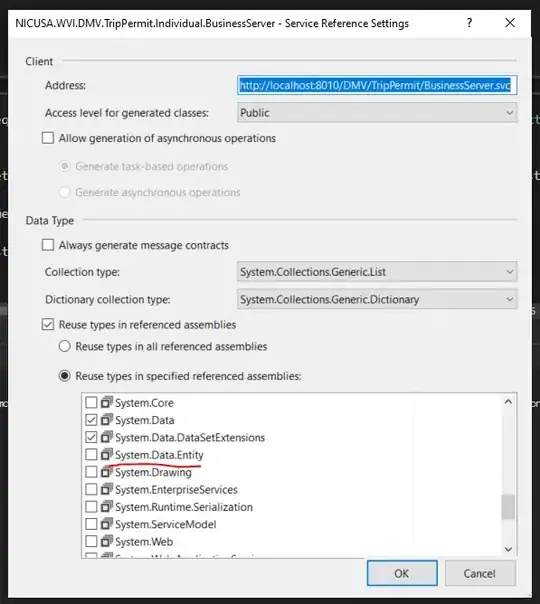Uncheck the System.Data.DataSetExtensions assembly
Screen dimensions: 540x604
pyautogui.click(x=91, y=437)
